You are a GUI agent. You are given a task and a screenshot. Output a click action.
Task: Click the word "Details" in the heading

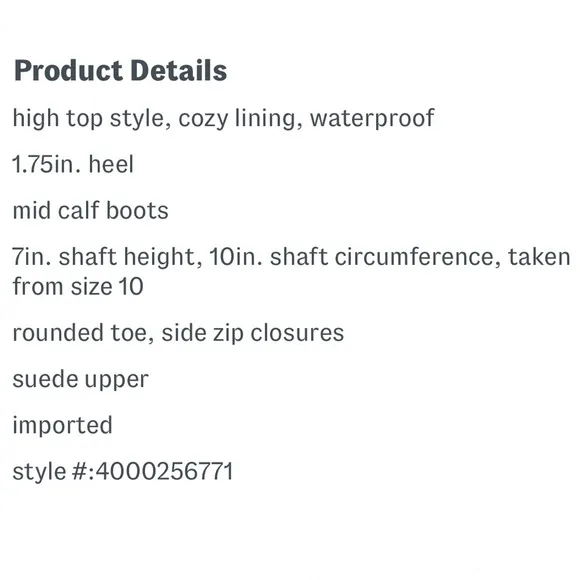(179, 70)
